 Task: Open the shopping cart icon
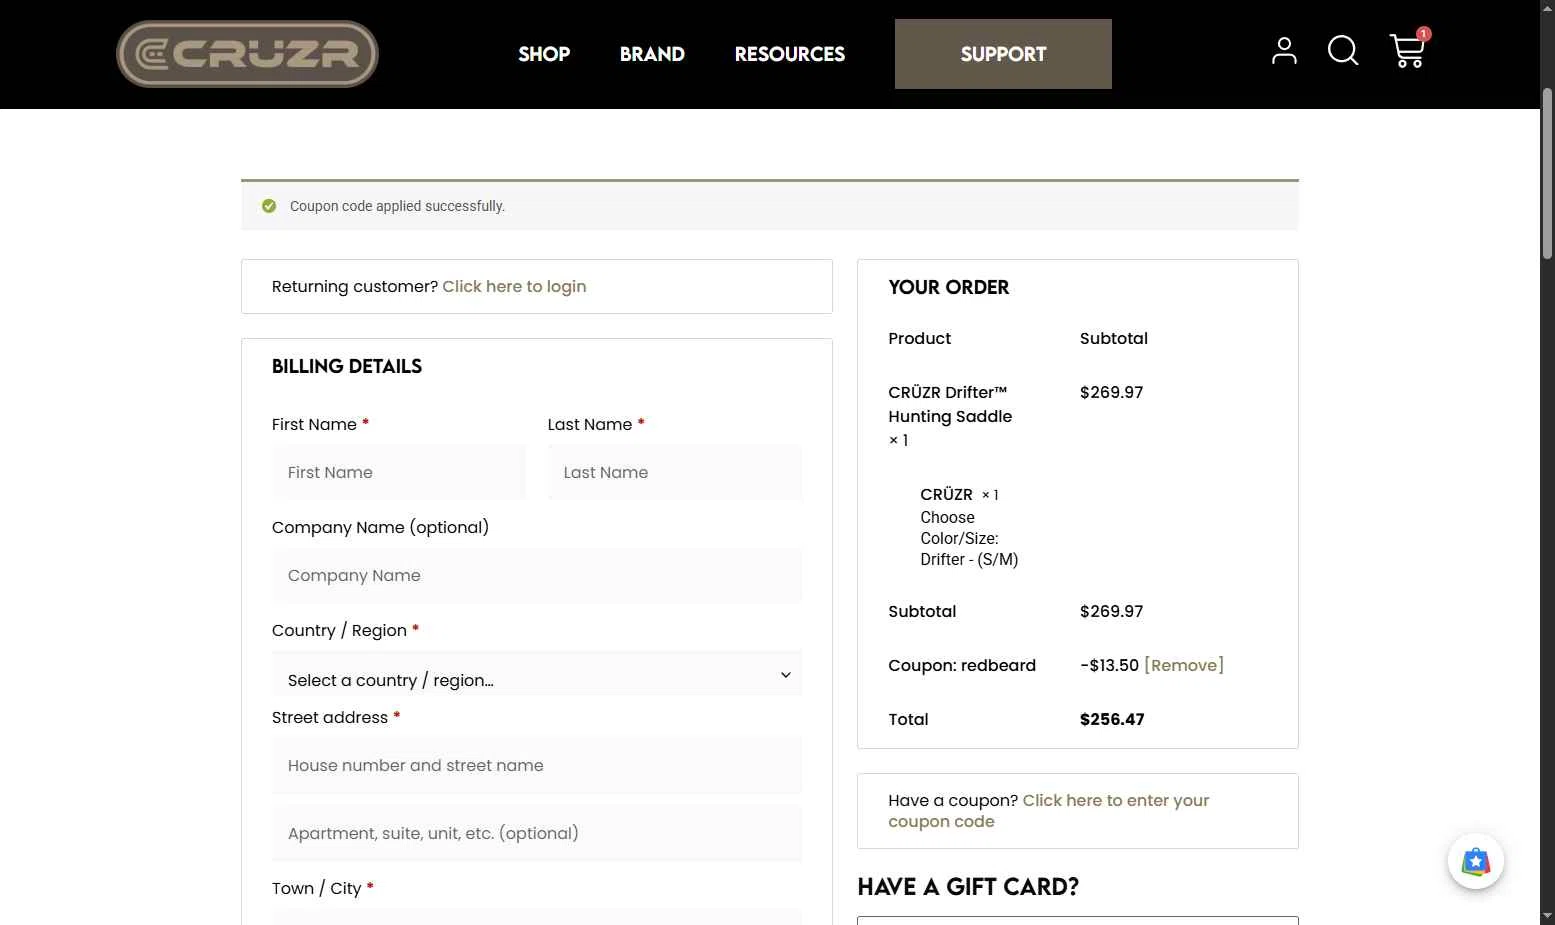click(x=1408, y=49)
